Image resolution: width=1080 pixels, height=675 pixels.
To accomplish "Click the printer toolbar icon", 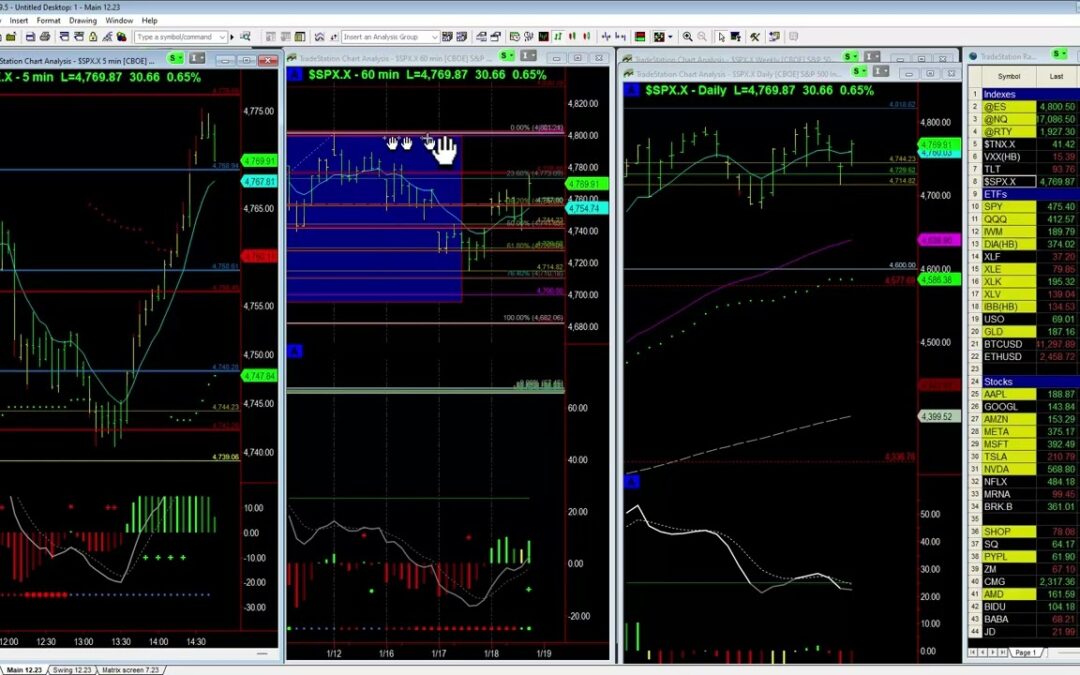I will tap(45, 37).
